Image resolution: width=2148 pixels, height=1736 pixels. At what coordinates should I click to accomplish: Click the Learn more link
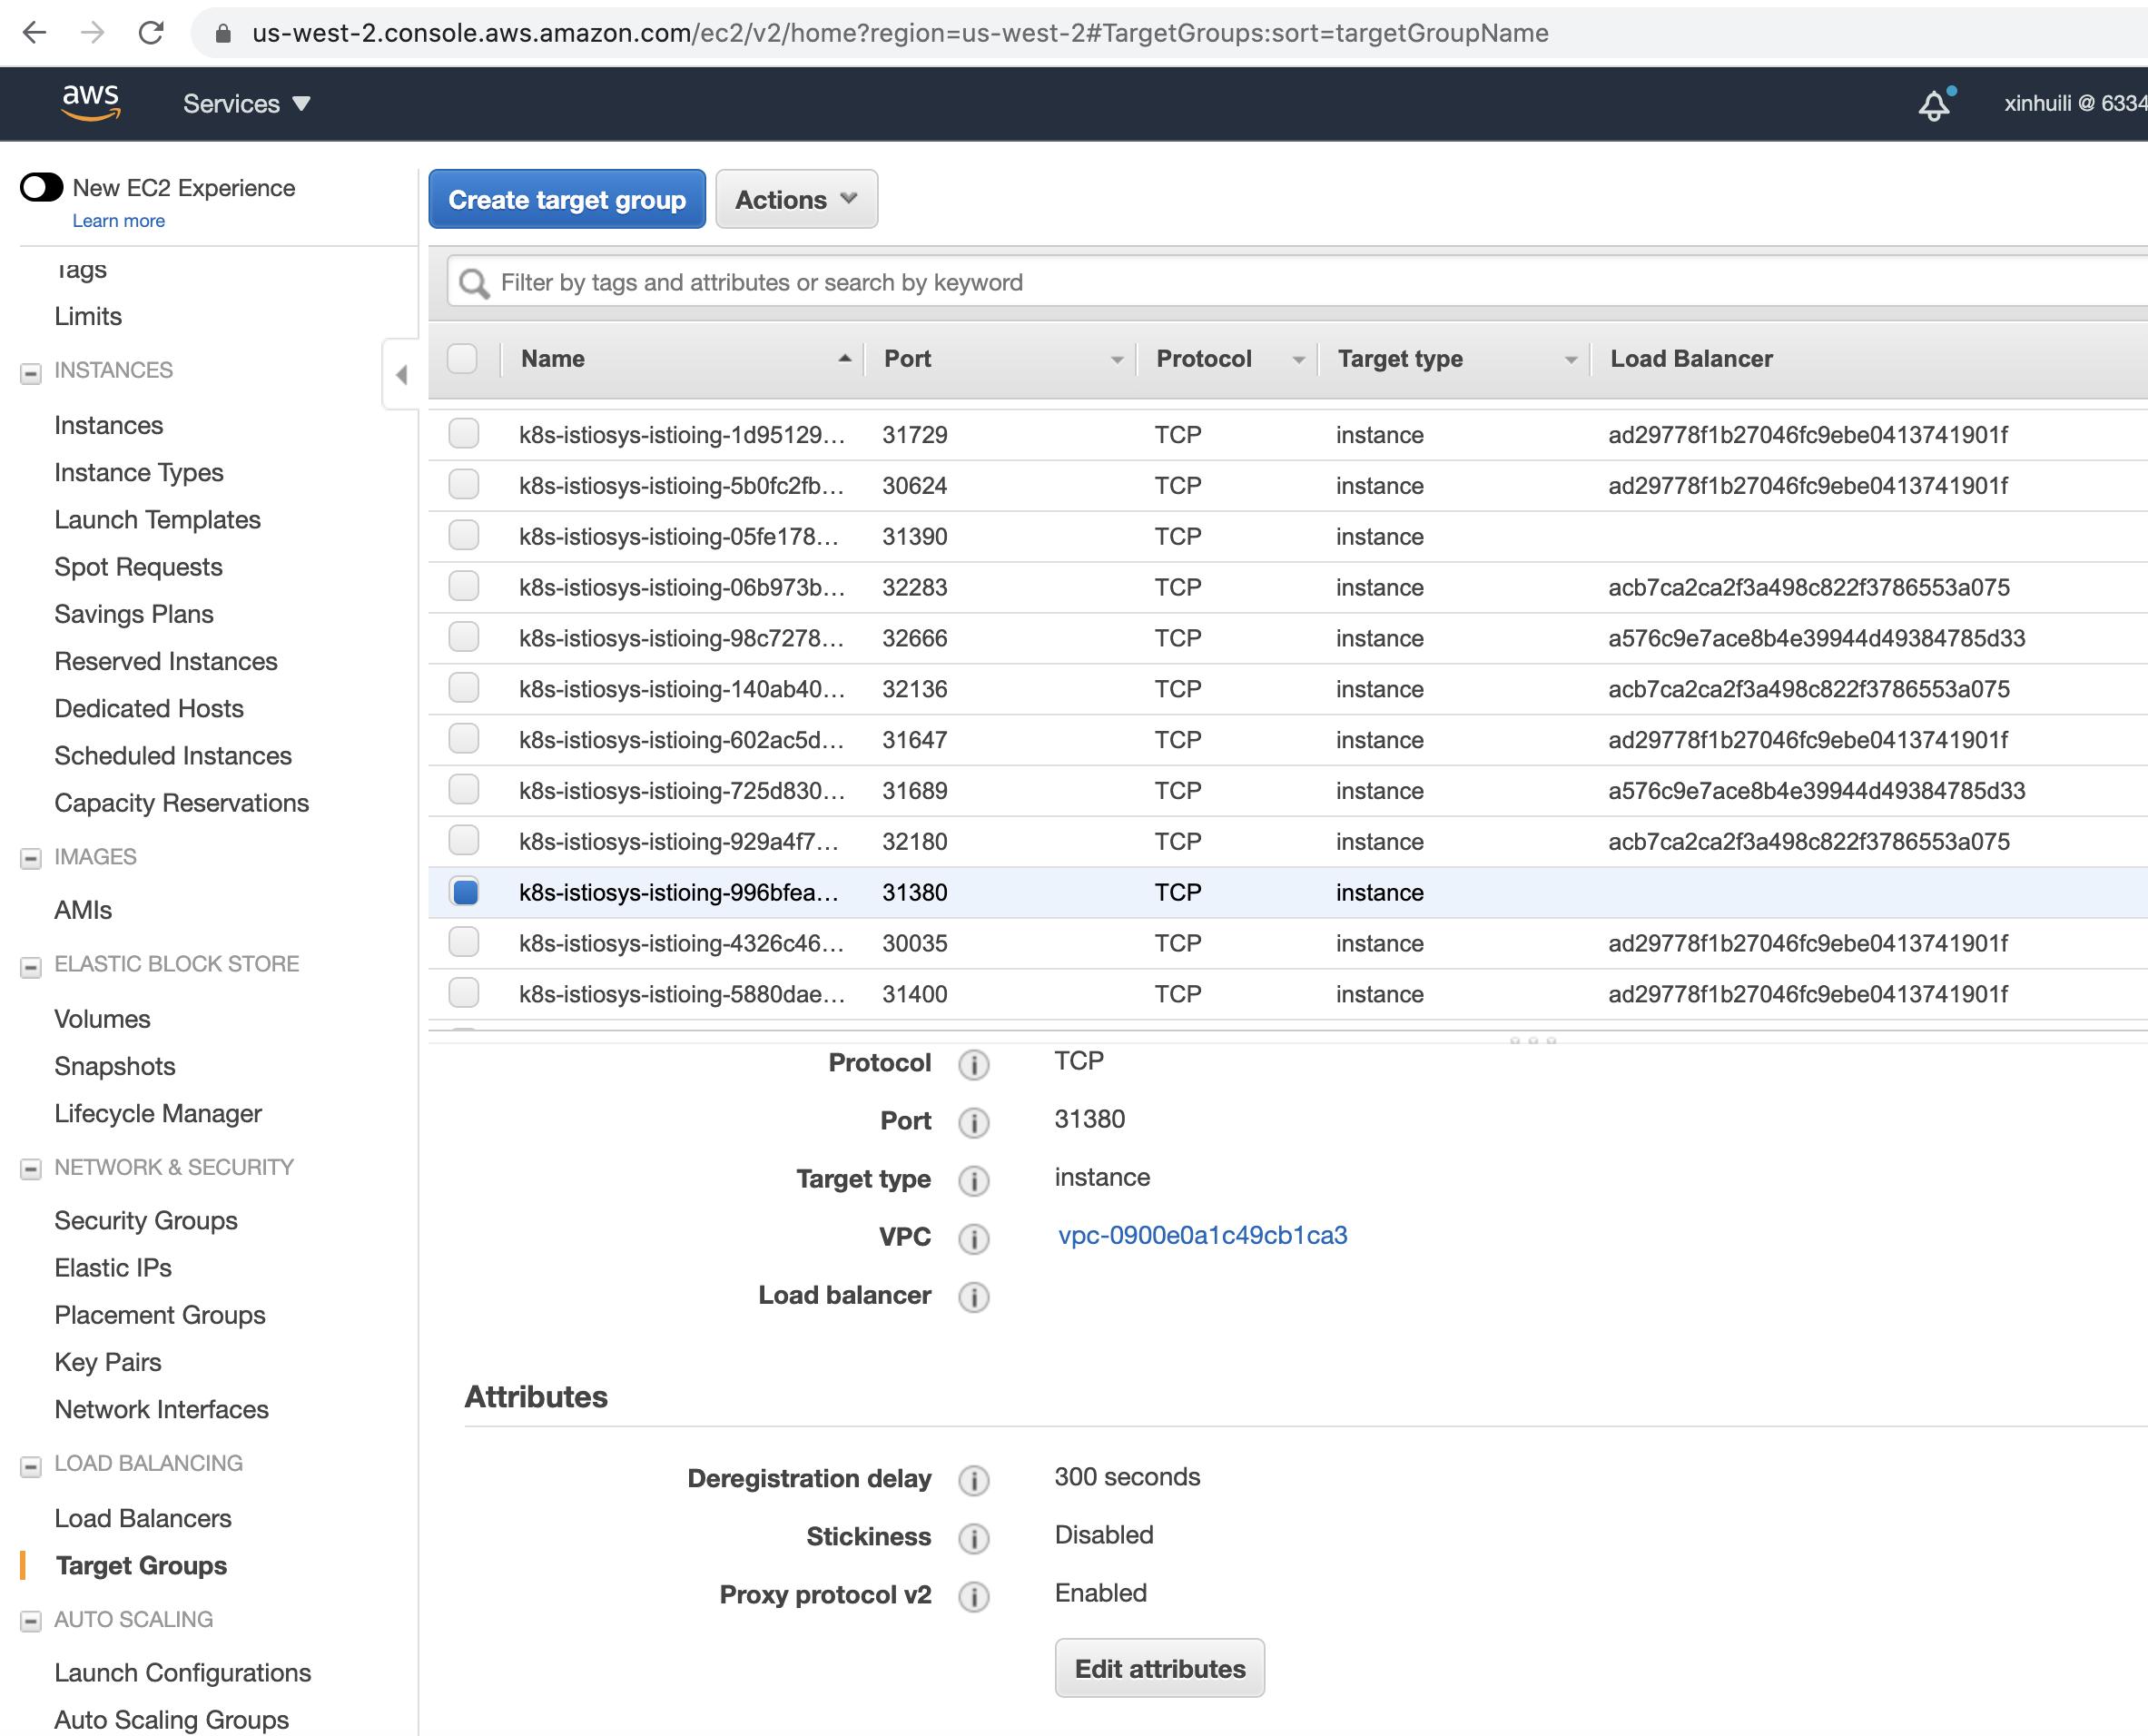click(118, 221)
